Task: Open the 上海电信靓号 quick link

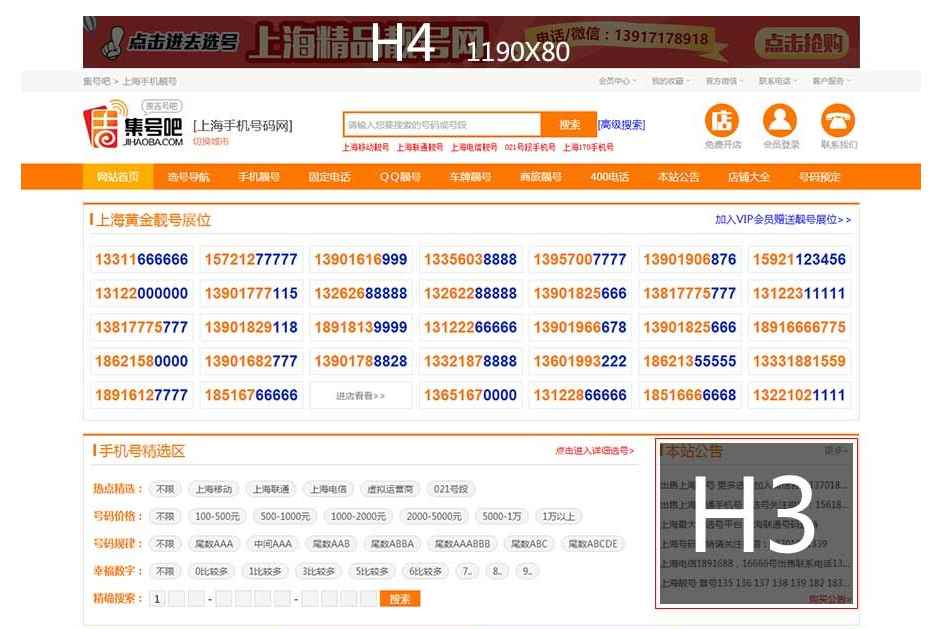Action: tap(474, 147)
